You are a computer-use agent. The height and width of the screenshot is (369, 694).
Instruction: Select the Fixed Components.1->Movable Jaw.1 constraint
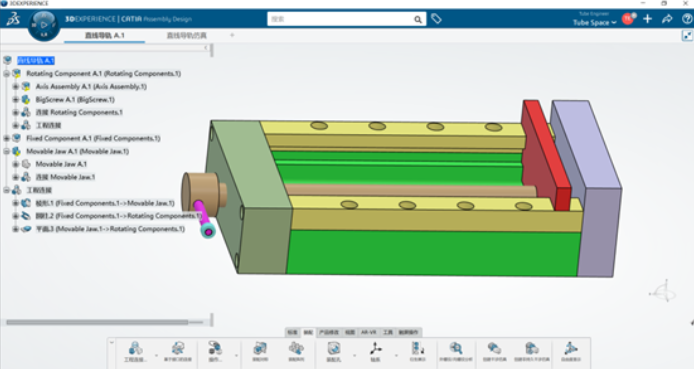tap(105, 203)
